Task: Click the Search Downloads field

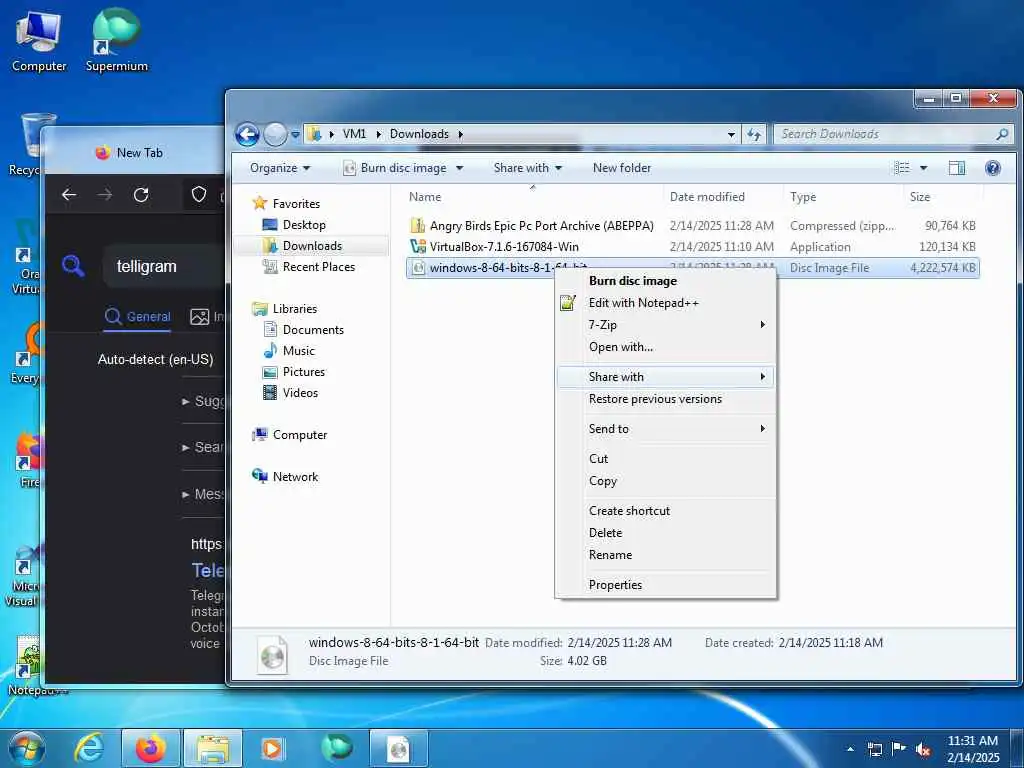Action: [x=893, y=134]
